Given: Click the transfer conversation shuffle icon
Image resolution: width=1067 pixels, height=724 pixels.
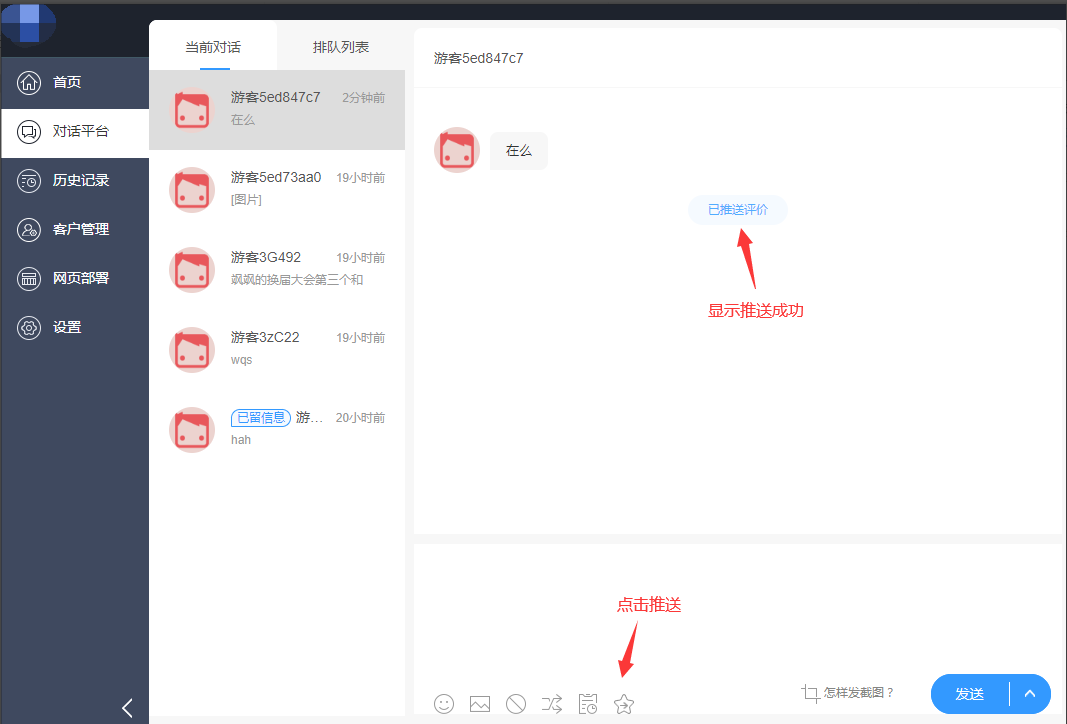Looking at the screenshot, I should (552, 704).
